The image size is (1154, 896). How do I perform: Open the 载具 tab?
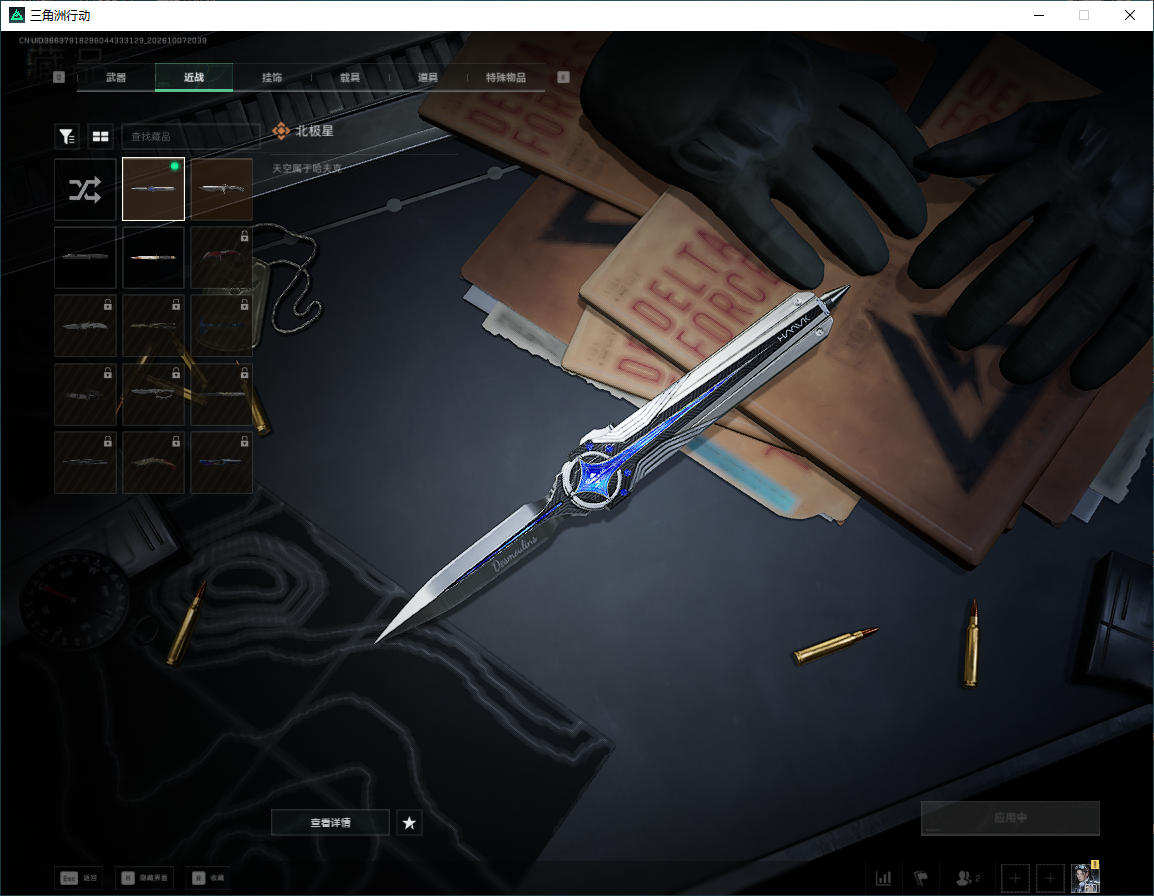tap(350, 77)
